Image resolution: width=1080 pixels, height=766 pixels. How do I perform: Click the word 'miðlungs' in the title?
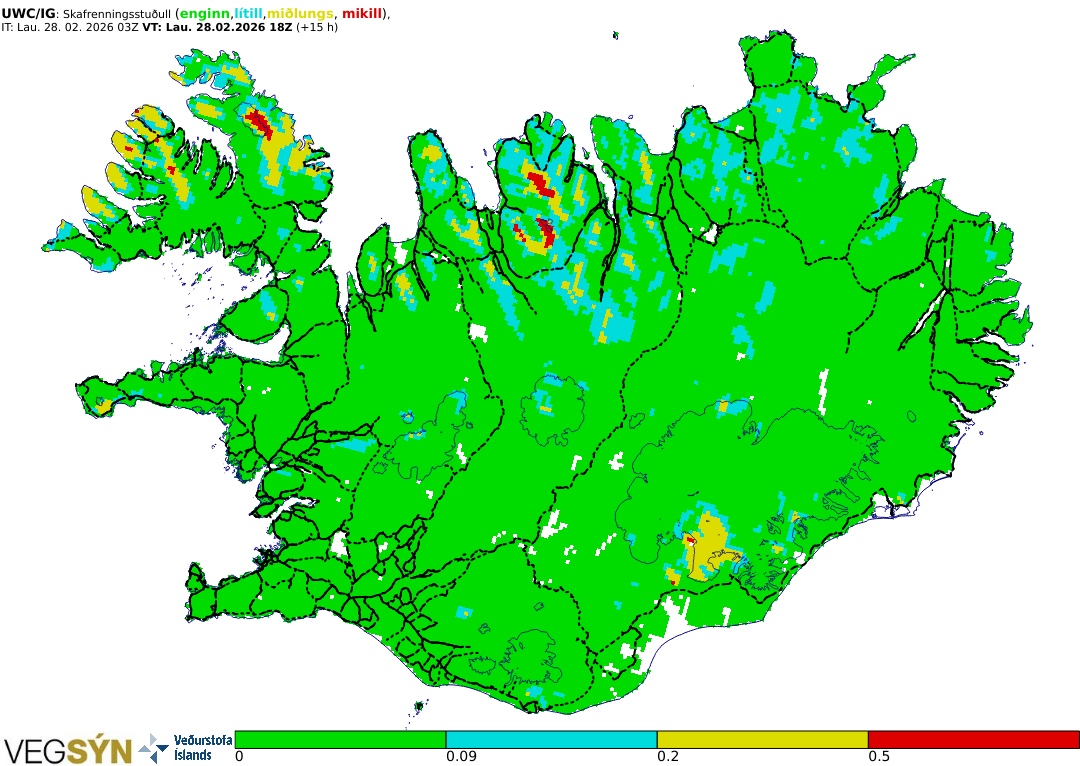coord(300,14)
